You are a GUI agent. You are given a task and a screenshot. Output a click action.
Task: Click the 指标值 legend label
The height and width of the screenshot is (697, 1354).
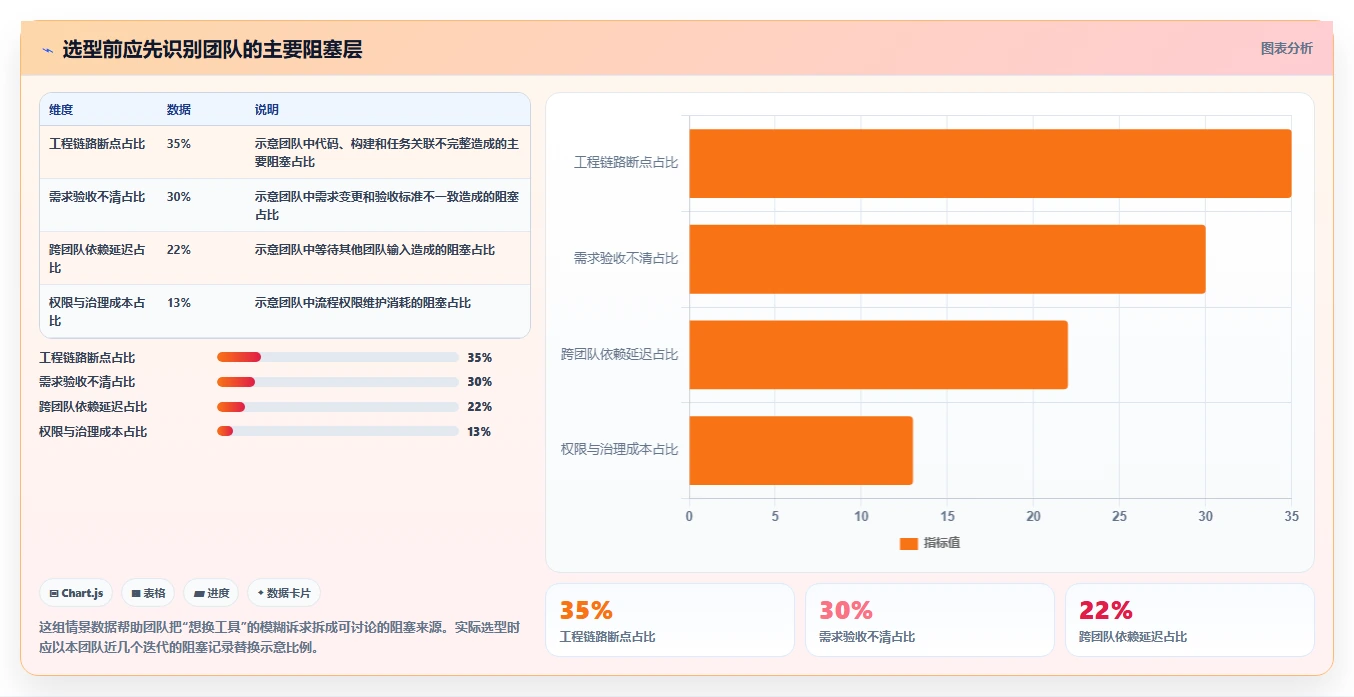pyautogui.click(x=942, y=543)
